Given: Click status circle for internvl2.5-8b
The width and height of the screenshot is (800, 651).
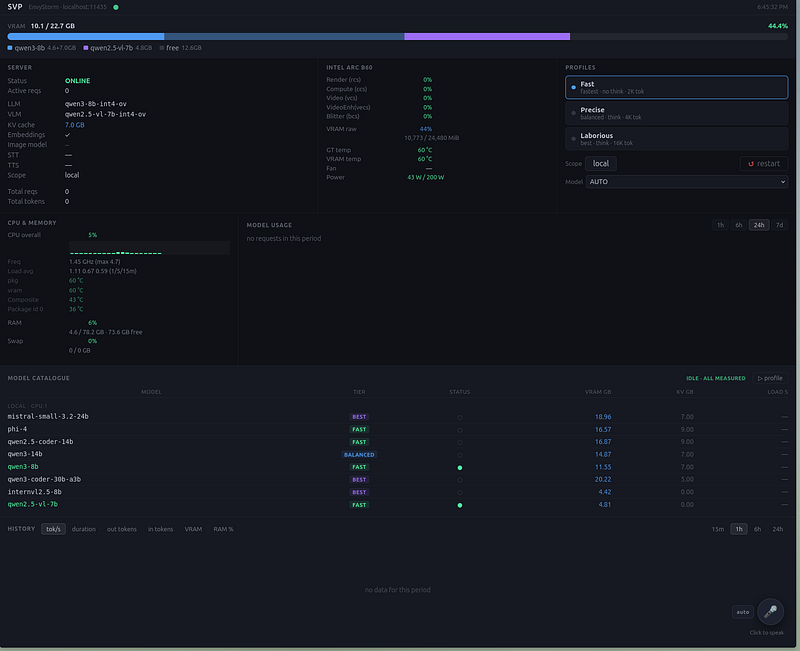Looking at the screenshot, I should coord(460,493).
